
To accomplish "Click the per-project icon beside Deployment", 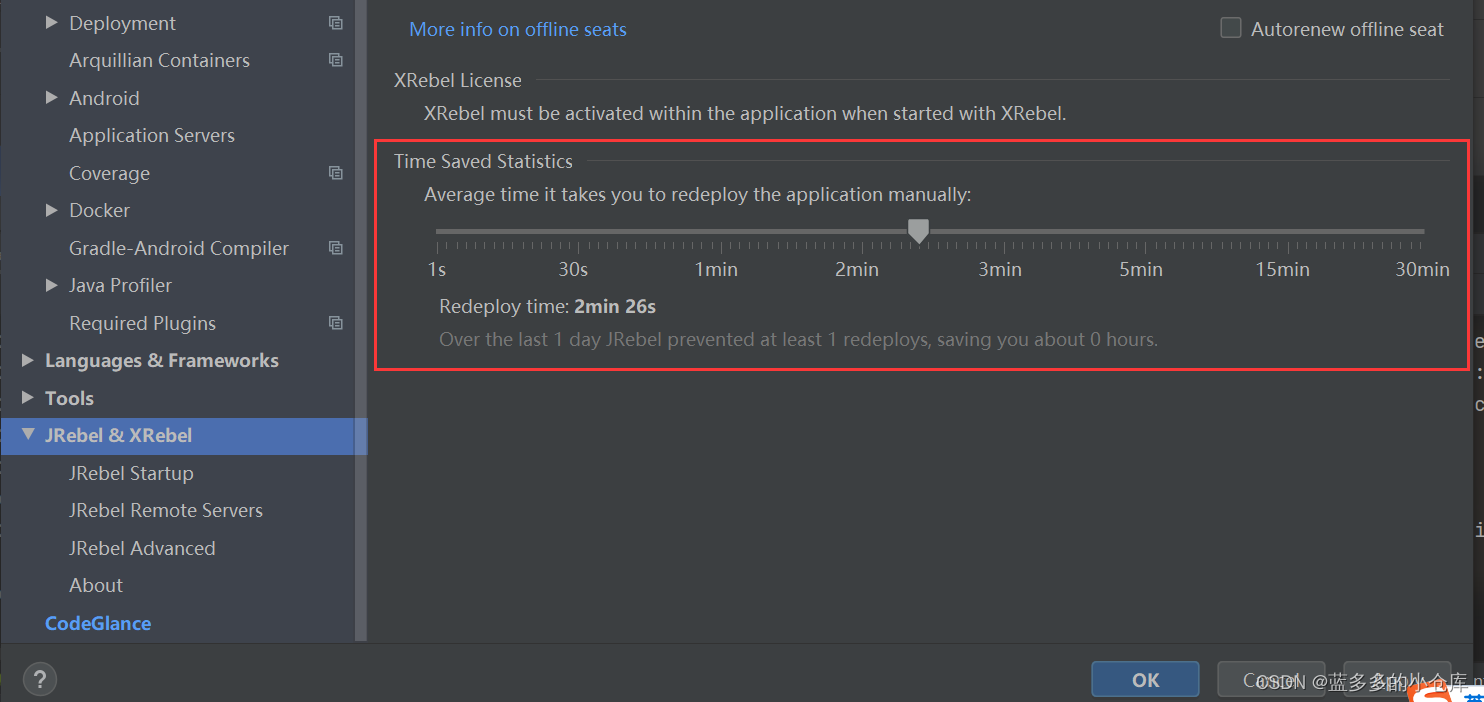I will pyautogui.click(x=336, y=23).
